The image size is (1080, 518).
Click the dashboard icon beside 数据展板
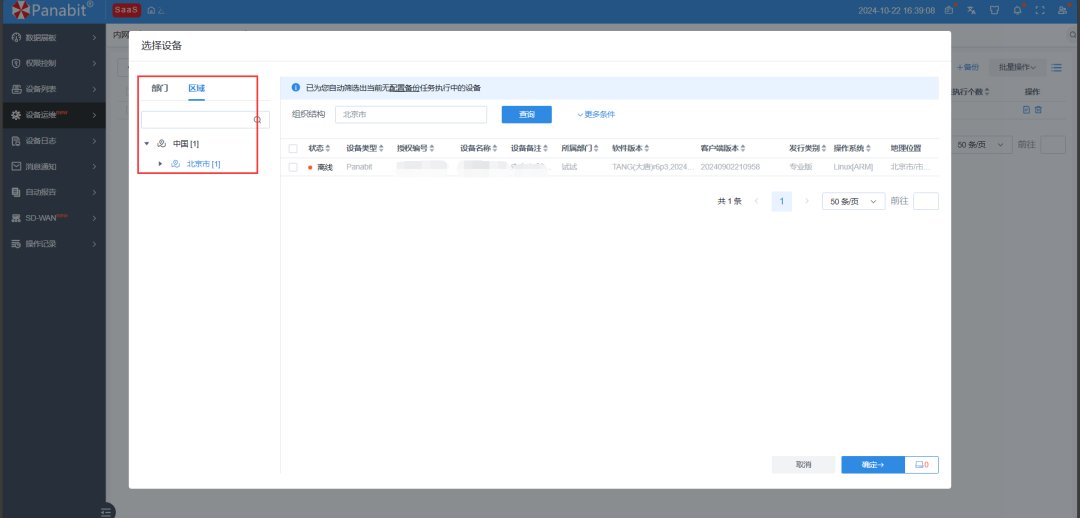click(x=17, y=38)
